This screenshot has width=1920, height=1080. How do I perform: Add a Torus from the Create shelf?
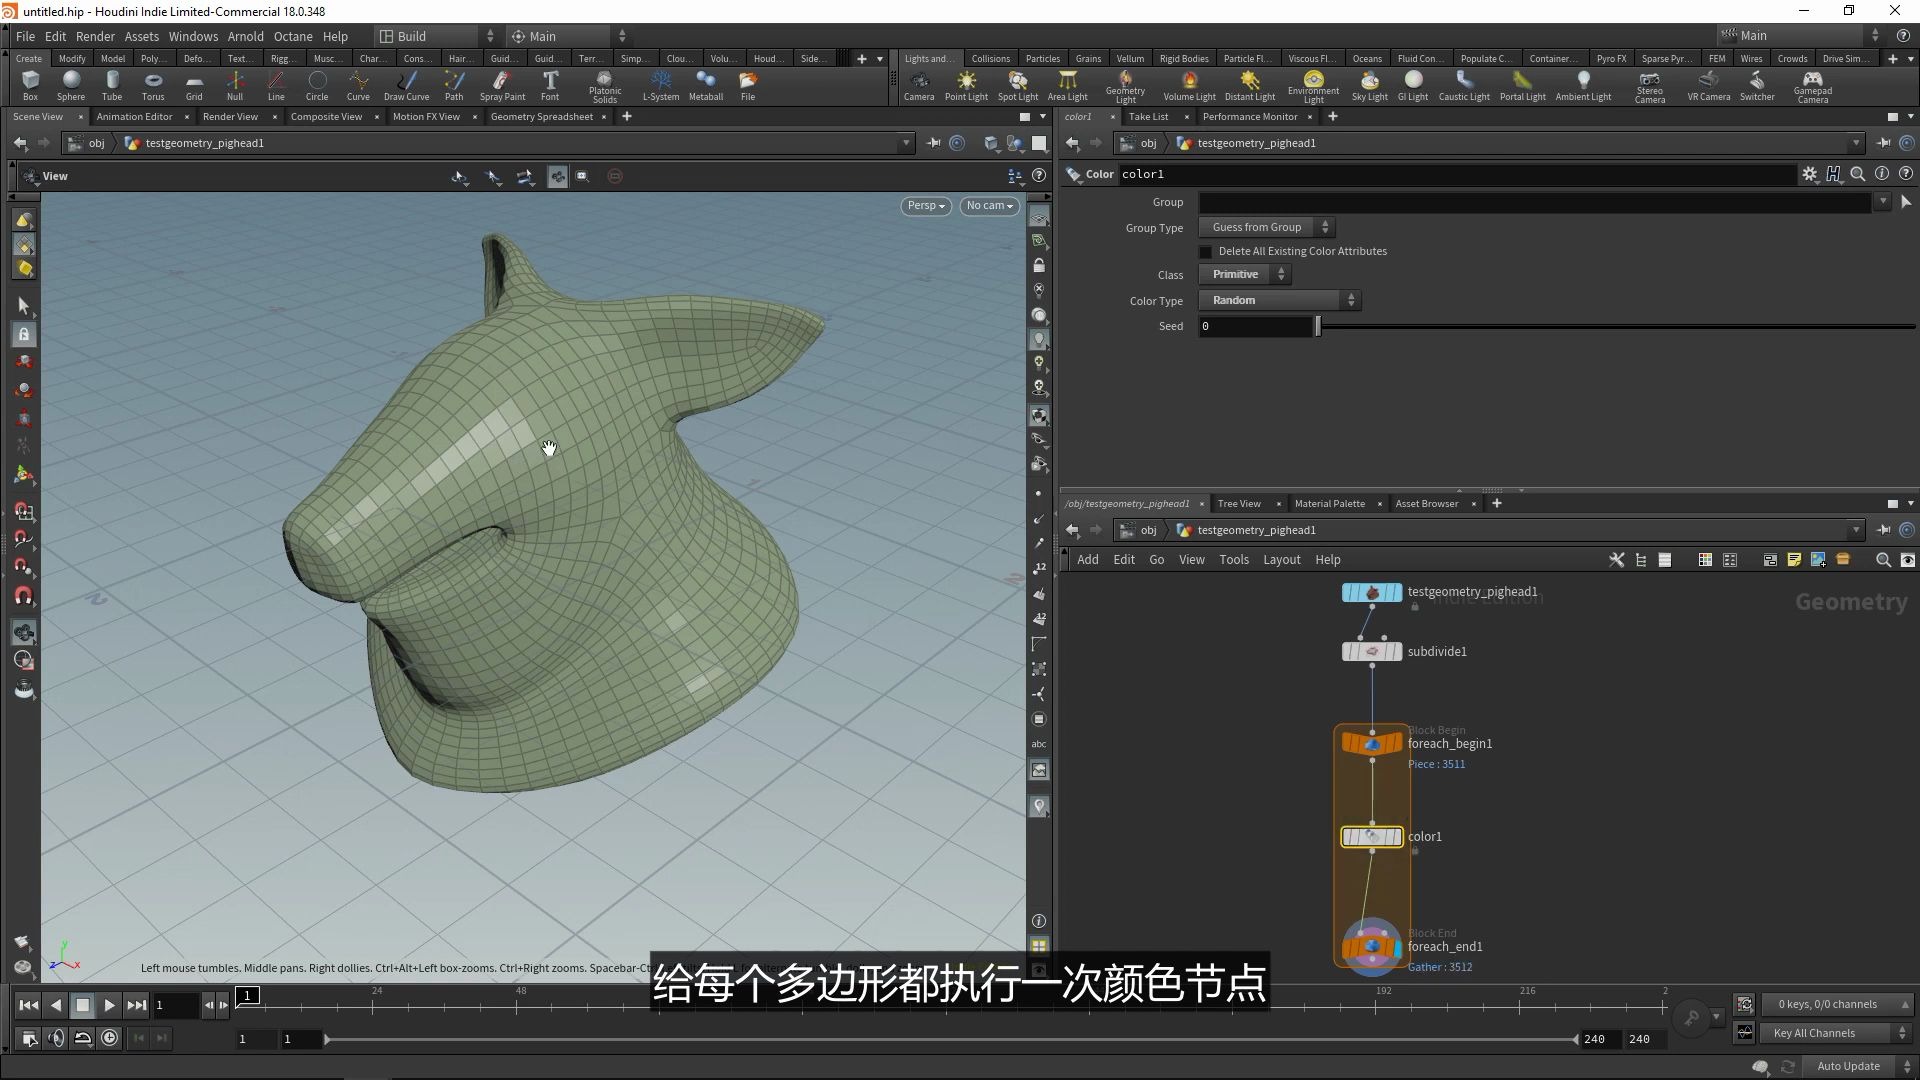[152, 85]
